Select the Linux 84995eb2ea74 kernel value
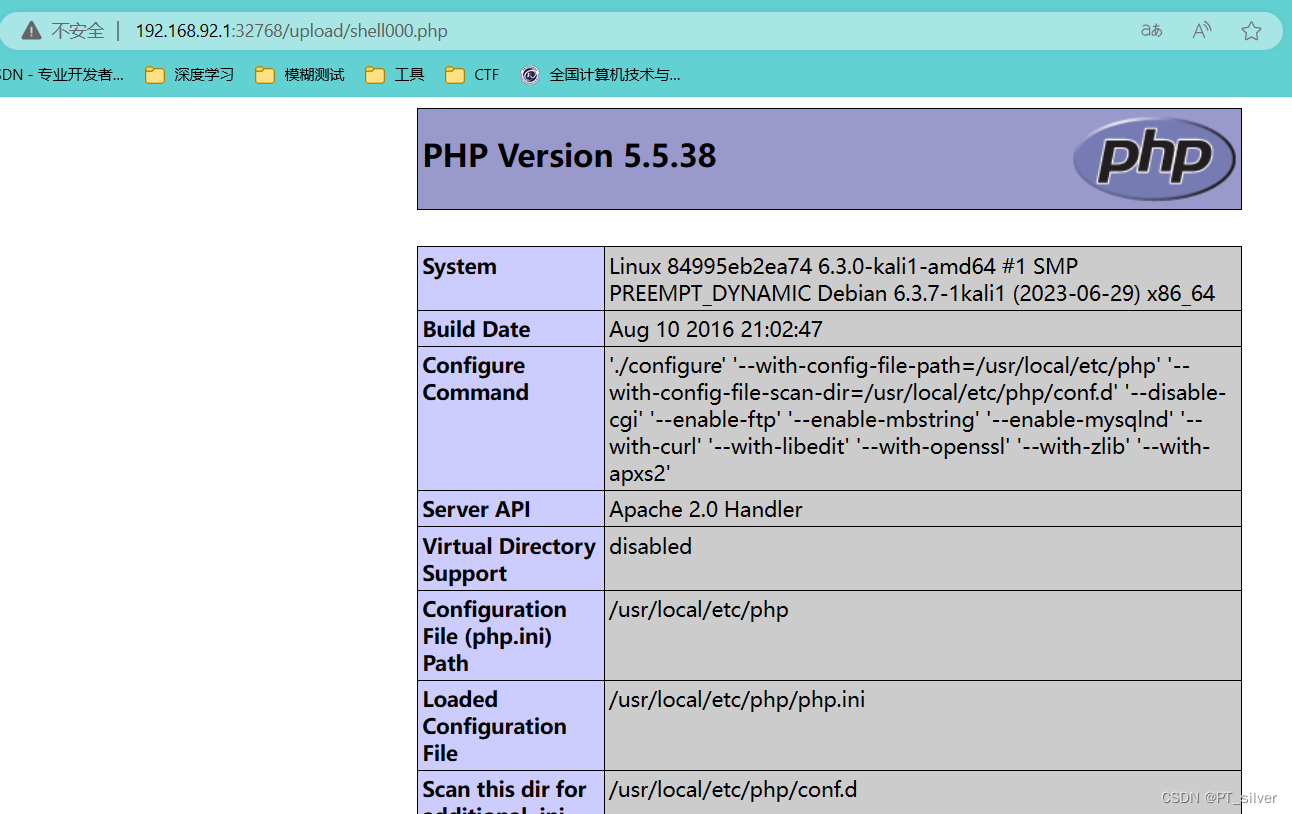This screenshot has width=1292, height=814. (x=912, y=280)
